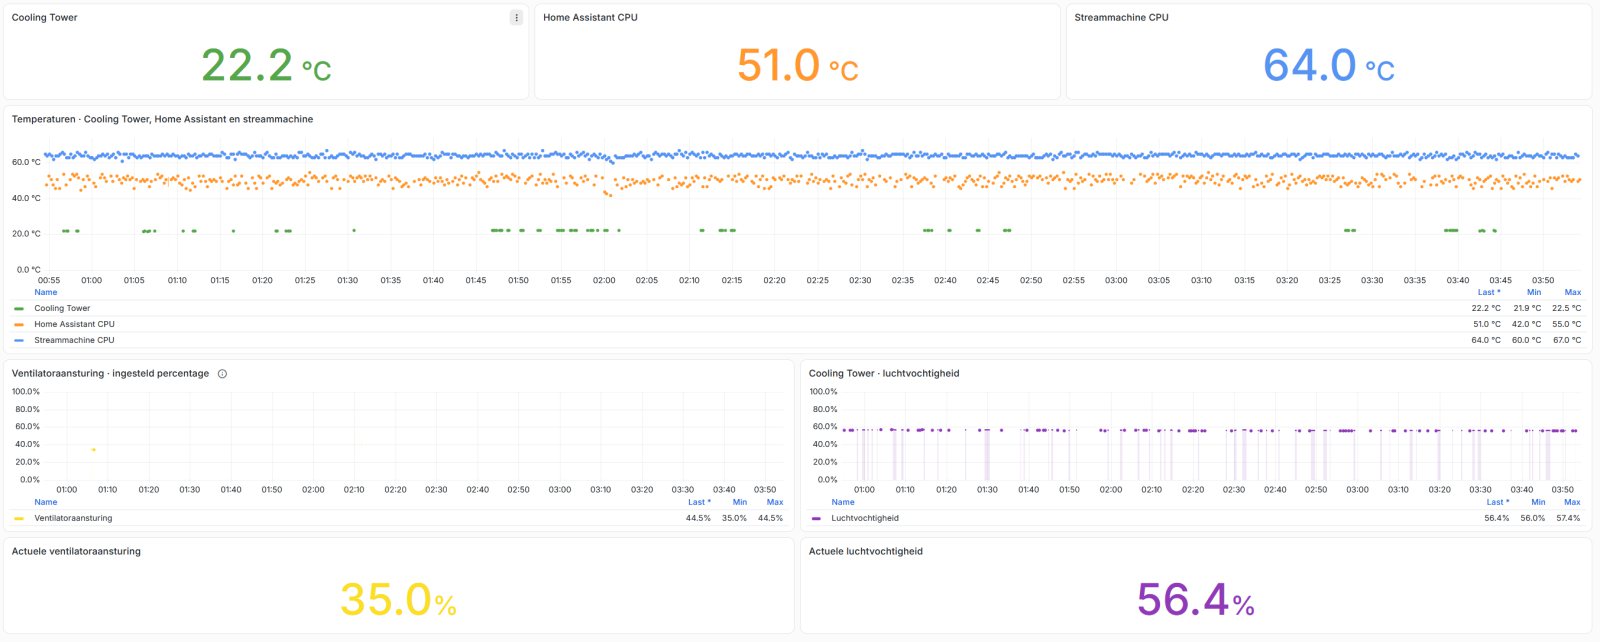Viewport: 1600px width, 642px height.
Task: Open the Home Assistant CPU panel title
Action: pos(590,18)
